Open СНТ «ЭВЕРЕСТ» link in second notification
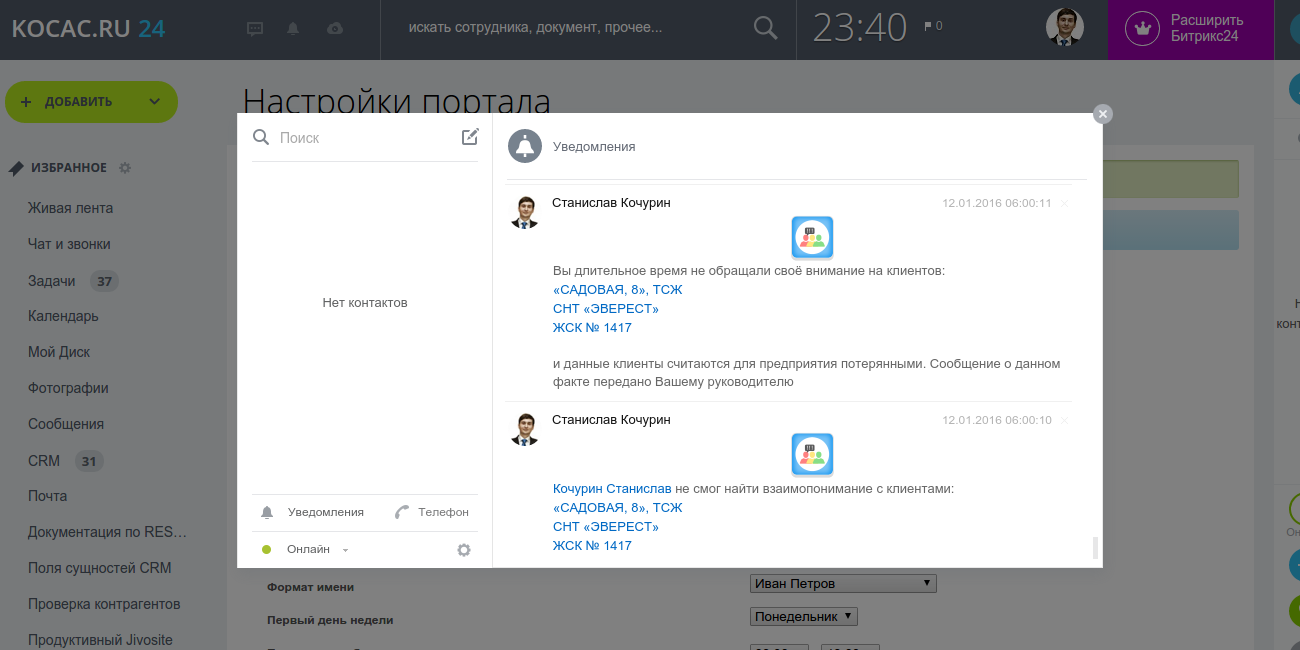 606,526
